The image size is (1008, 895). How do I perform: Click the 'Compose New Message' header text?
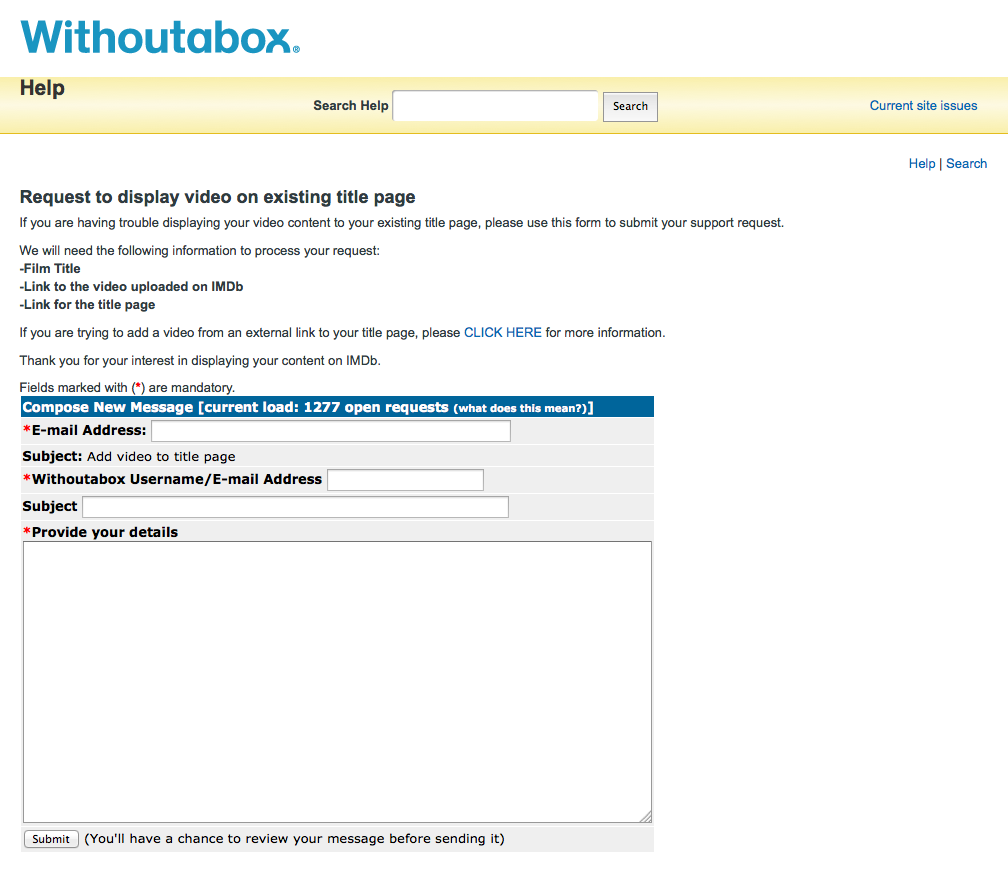click(x=108, y=407)
